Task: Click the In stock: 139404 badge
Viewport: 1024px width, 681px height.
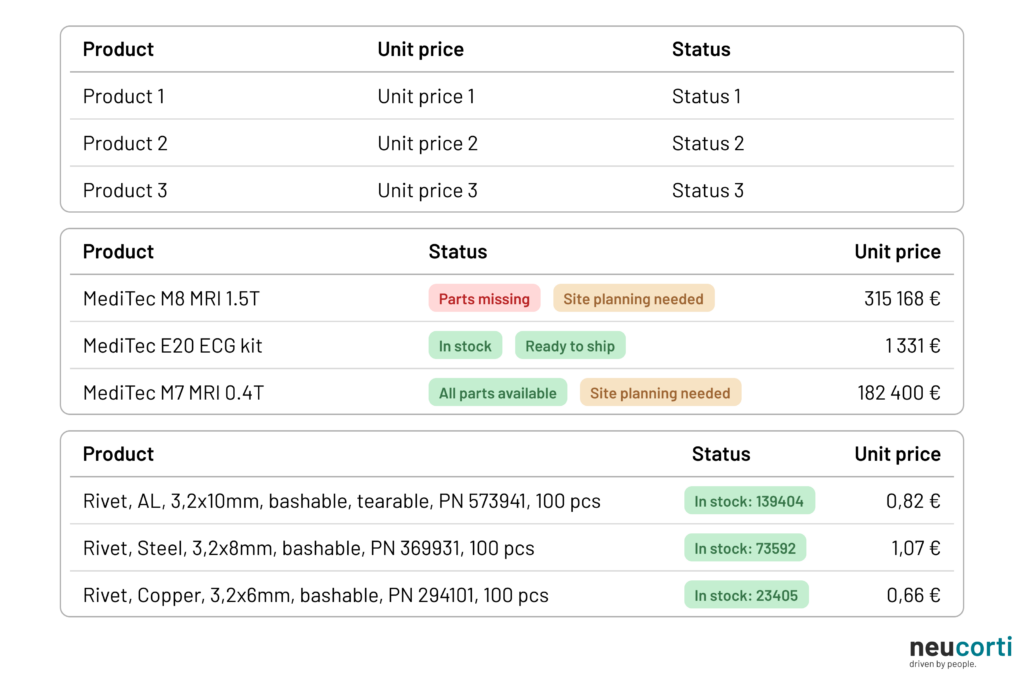Action: click(x=749, y=501)
